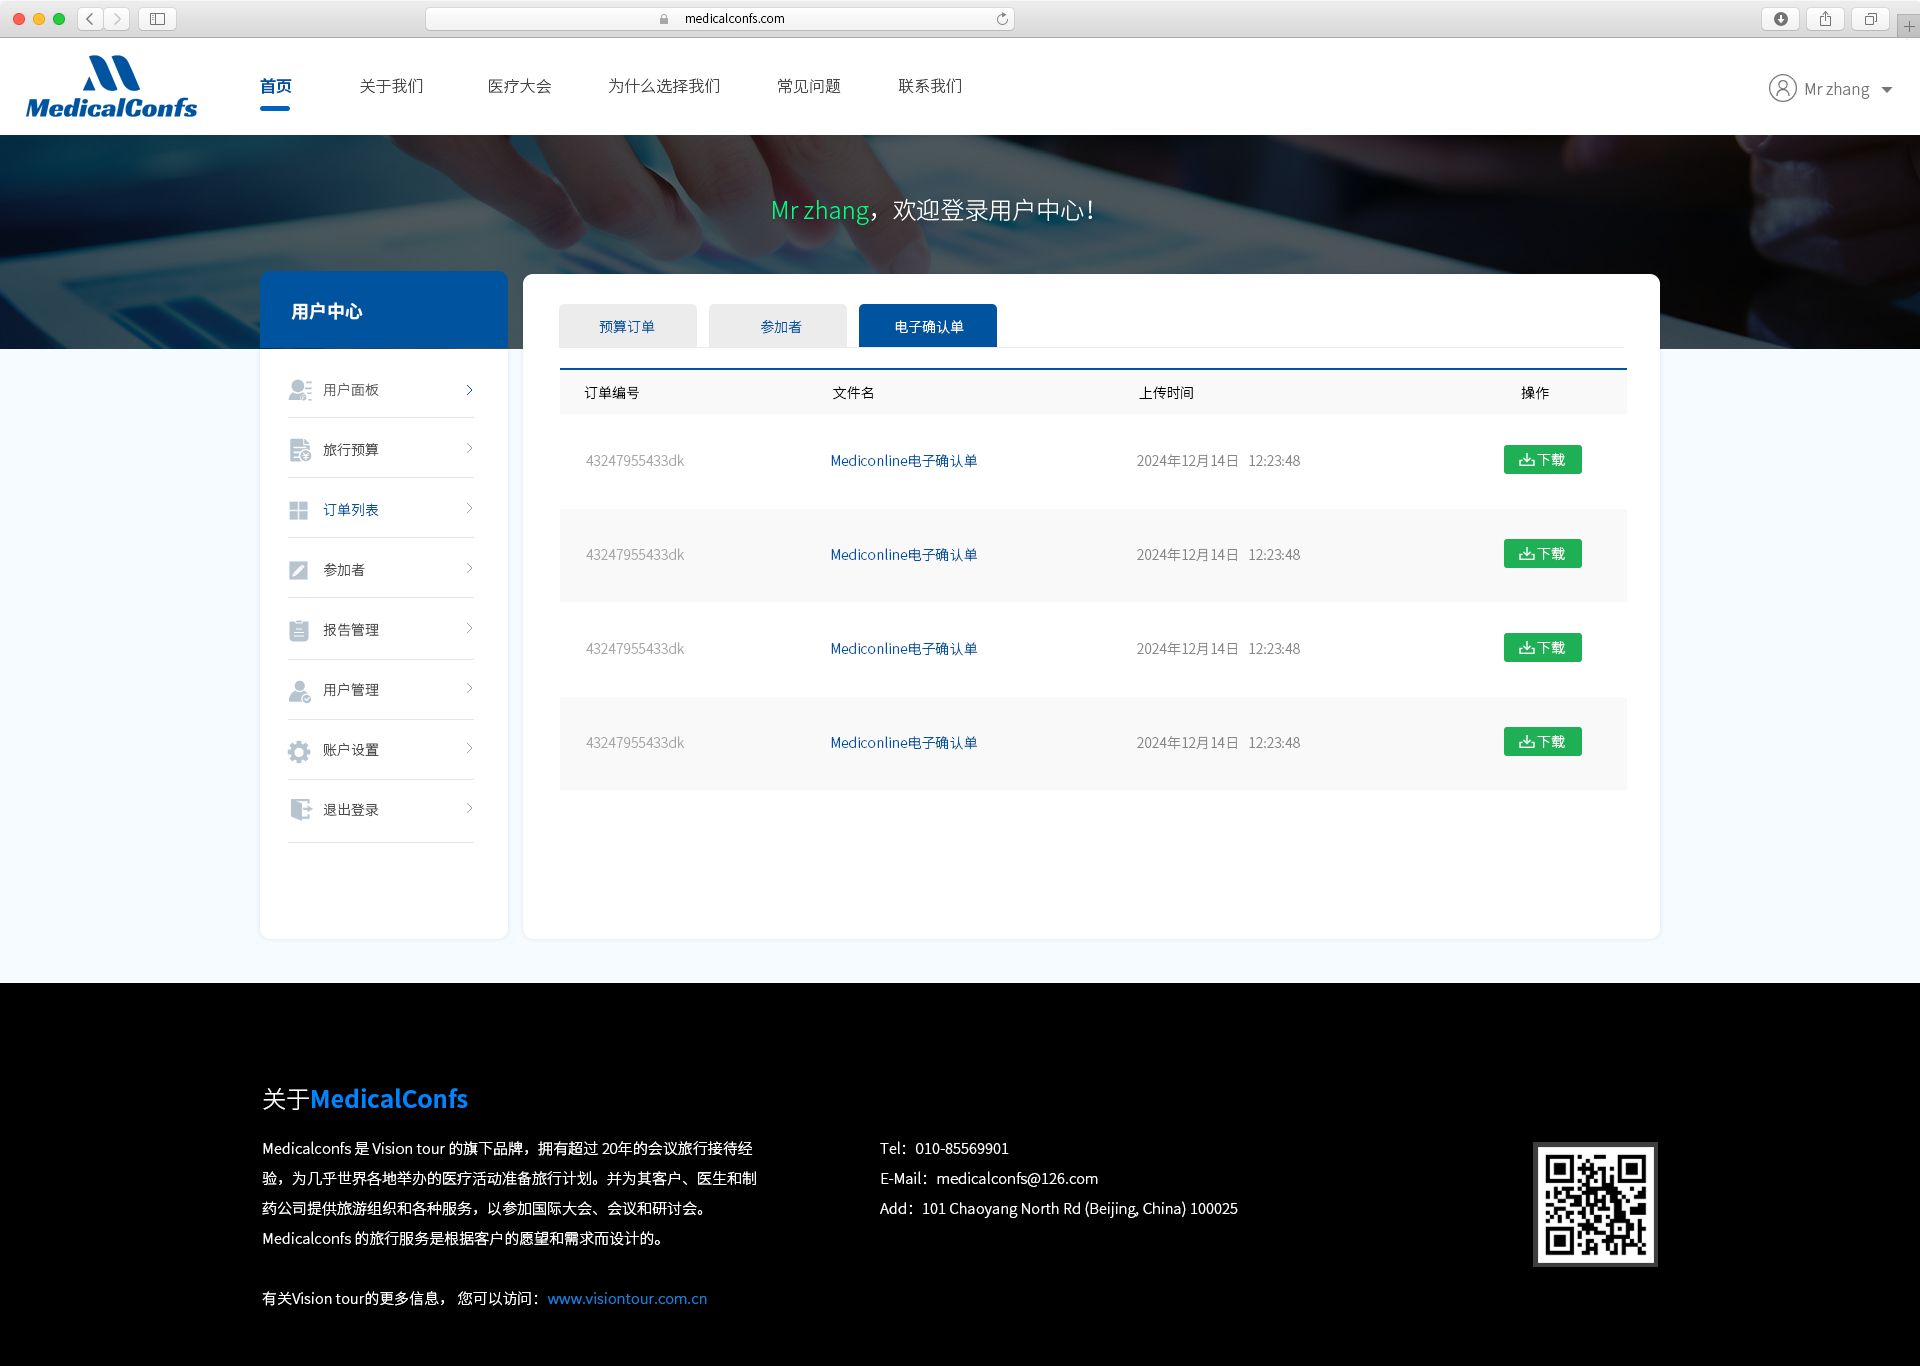The height and width of the screenshot is (1366, 1920).
Task: Click the 账户设置 gear icon
Action: pos(299,751)
